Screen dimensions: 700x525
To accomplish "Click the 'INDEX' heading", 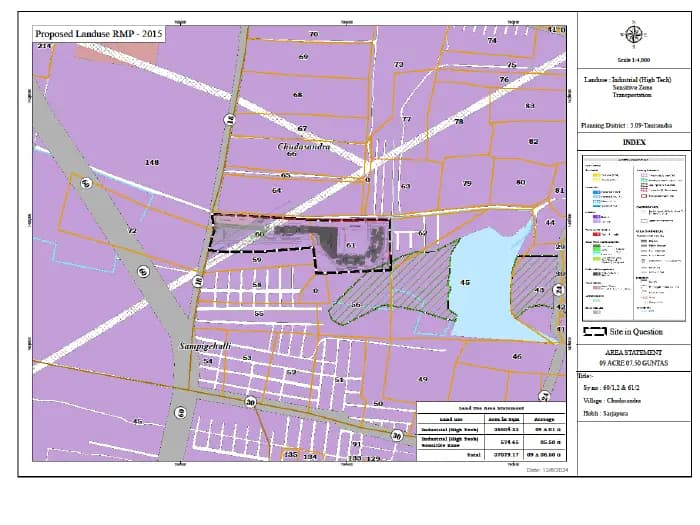I will click(634, 142).
